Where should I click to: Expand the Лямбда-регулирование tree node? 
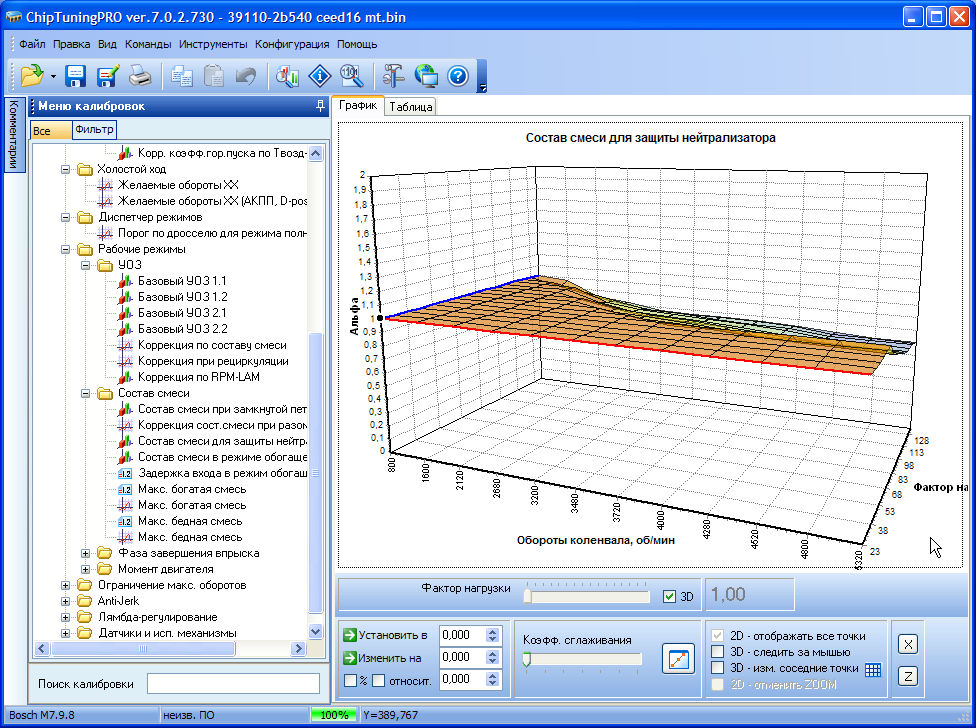67,617
